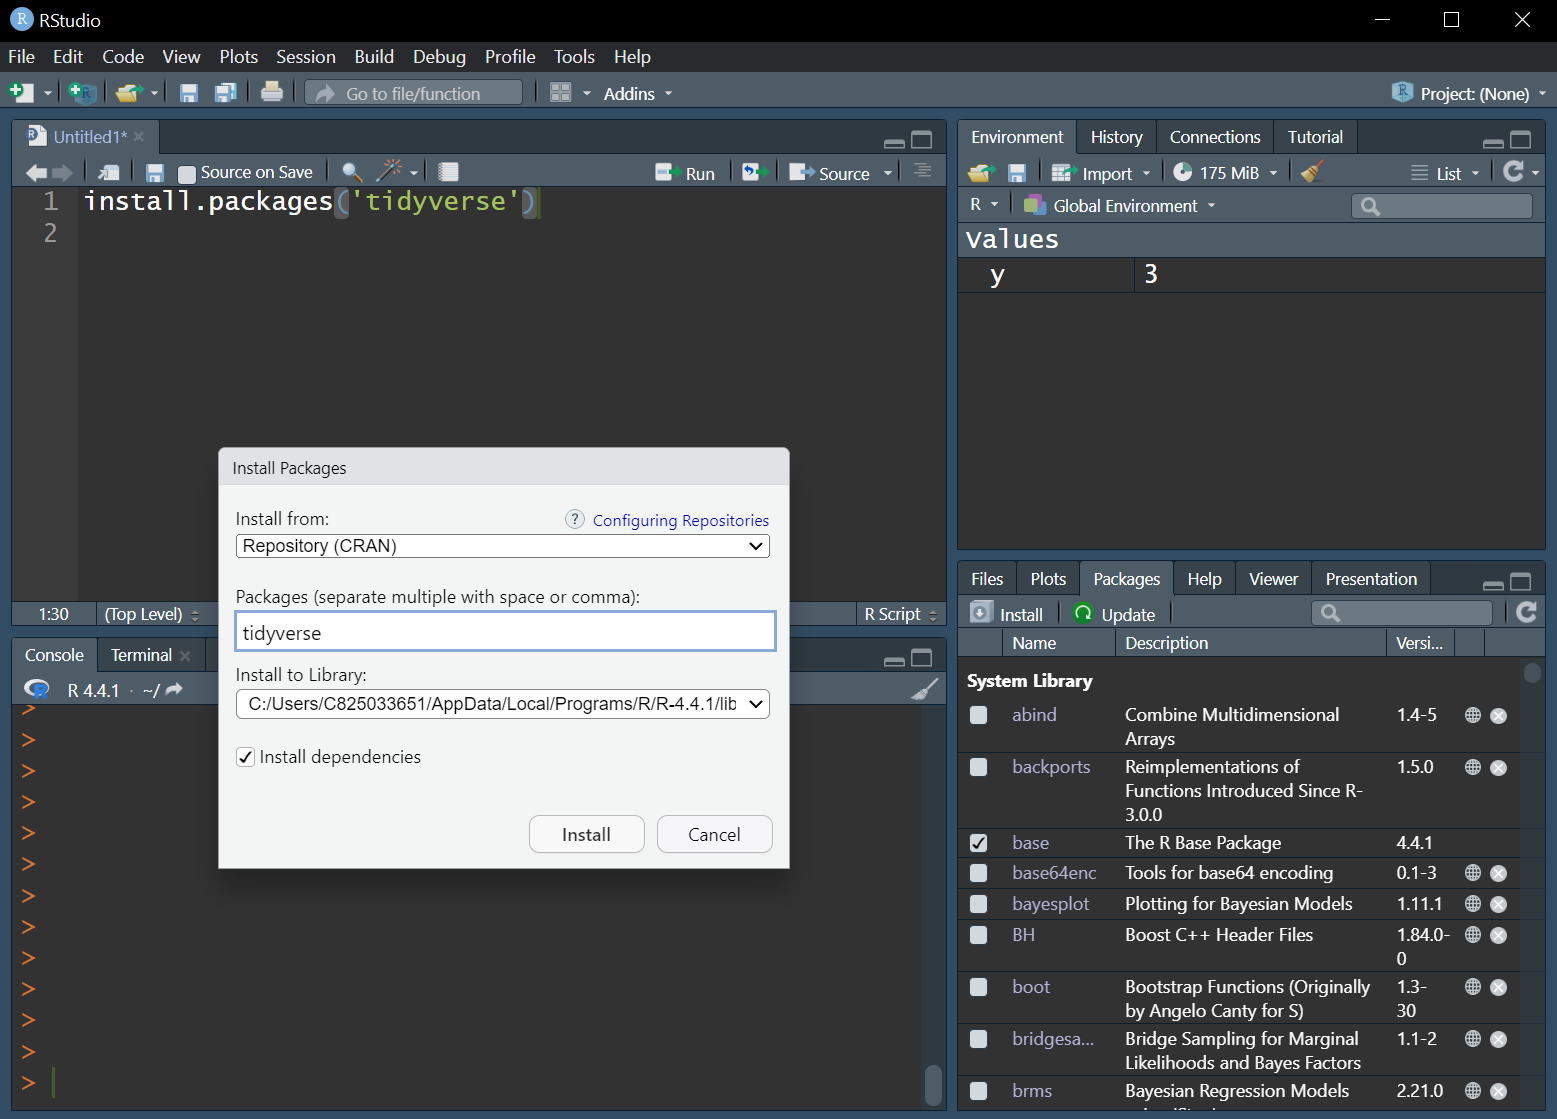Uncheck Install dependencies checkbox

pyautogui.click(x=246, y=757)
